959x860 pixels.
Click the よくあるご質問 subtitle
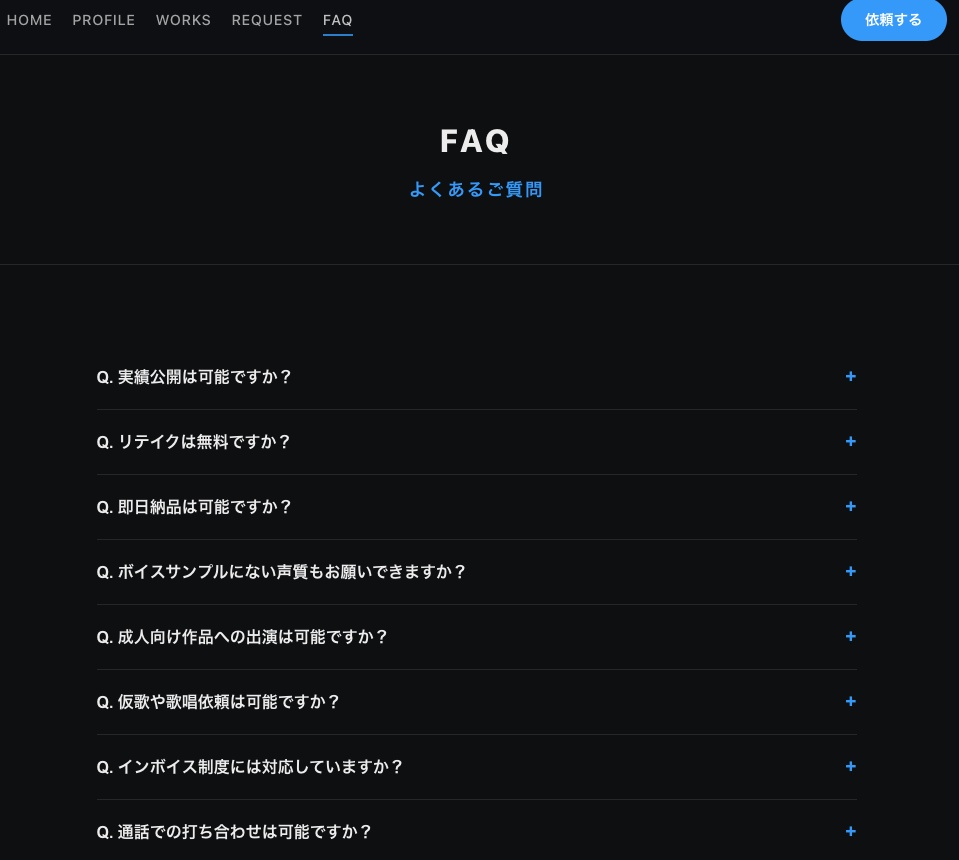(x=477, y=189)
